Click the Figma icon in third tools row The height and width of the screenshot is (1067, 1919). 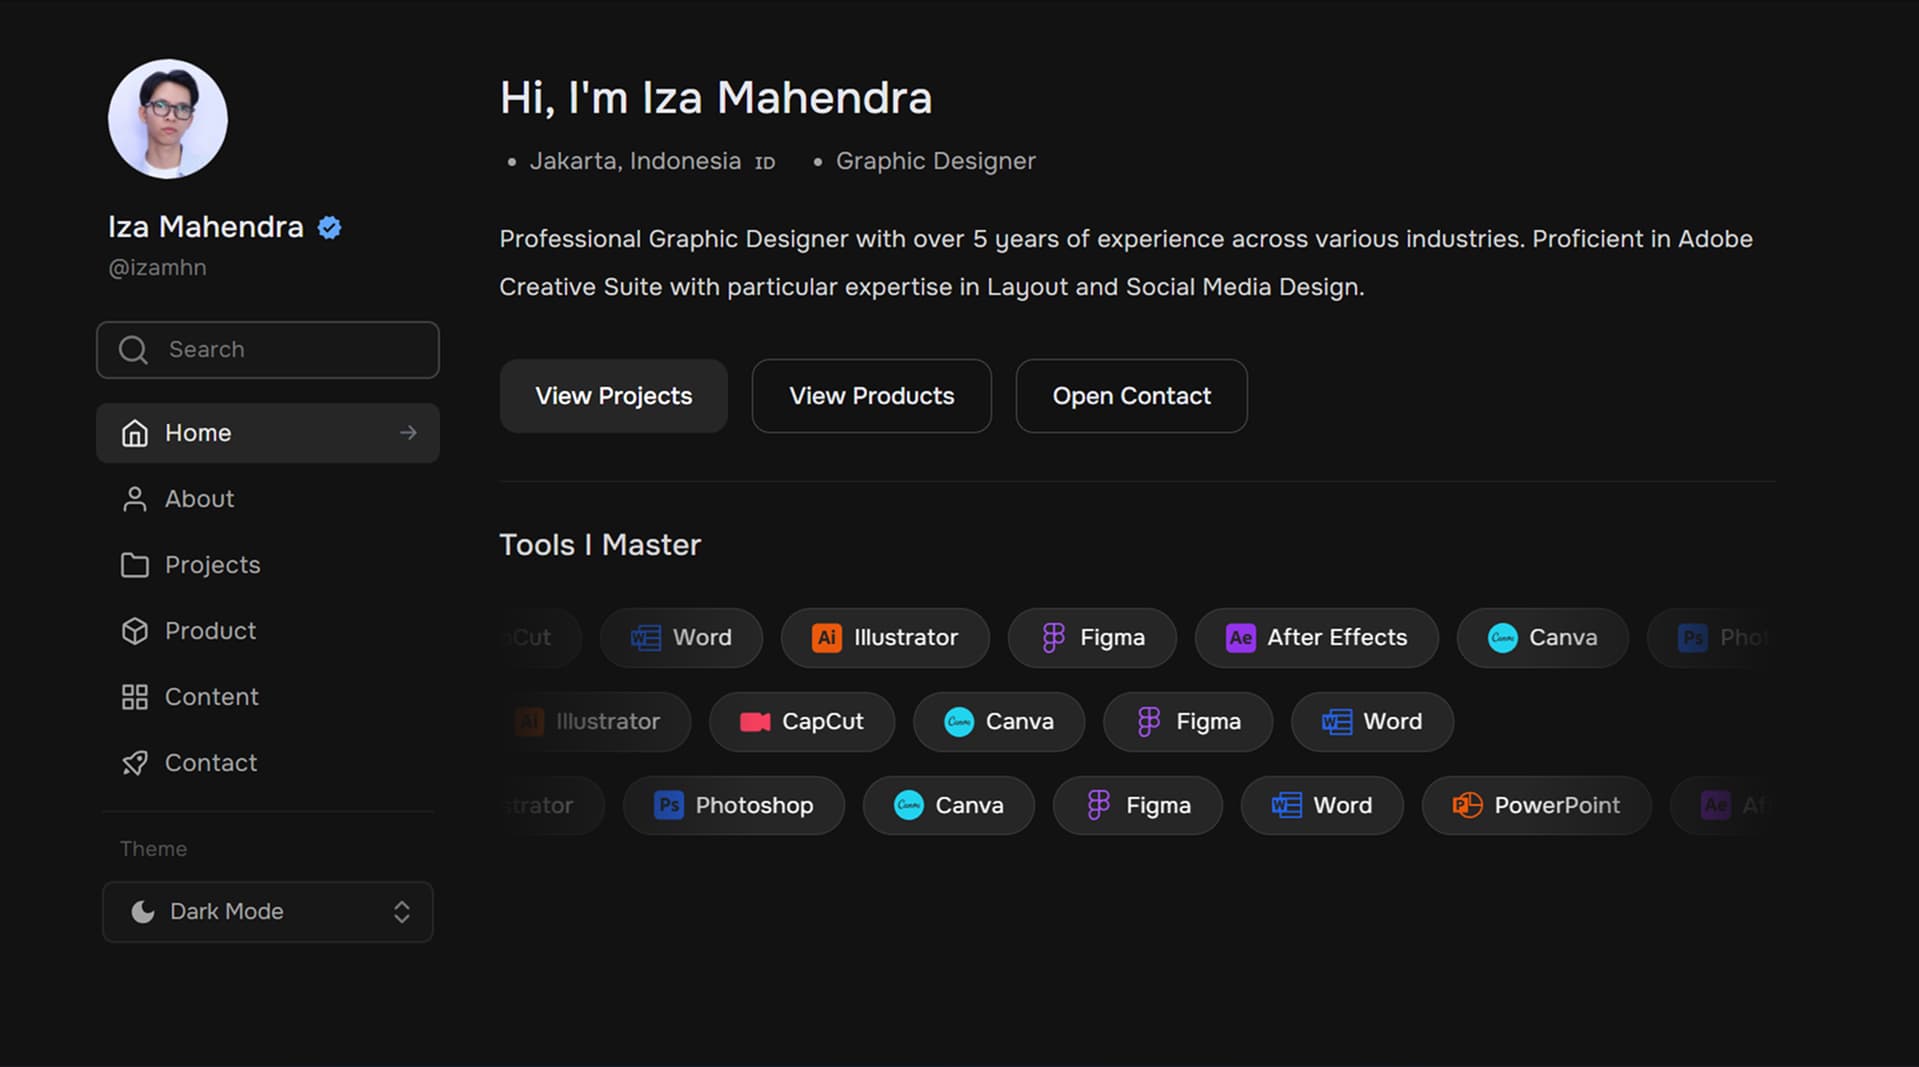point(1099,806)
